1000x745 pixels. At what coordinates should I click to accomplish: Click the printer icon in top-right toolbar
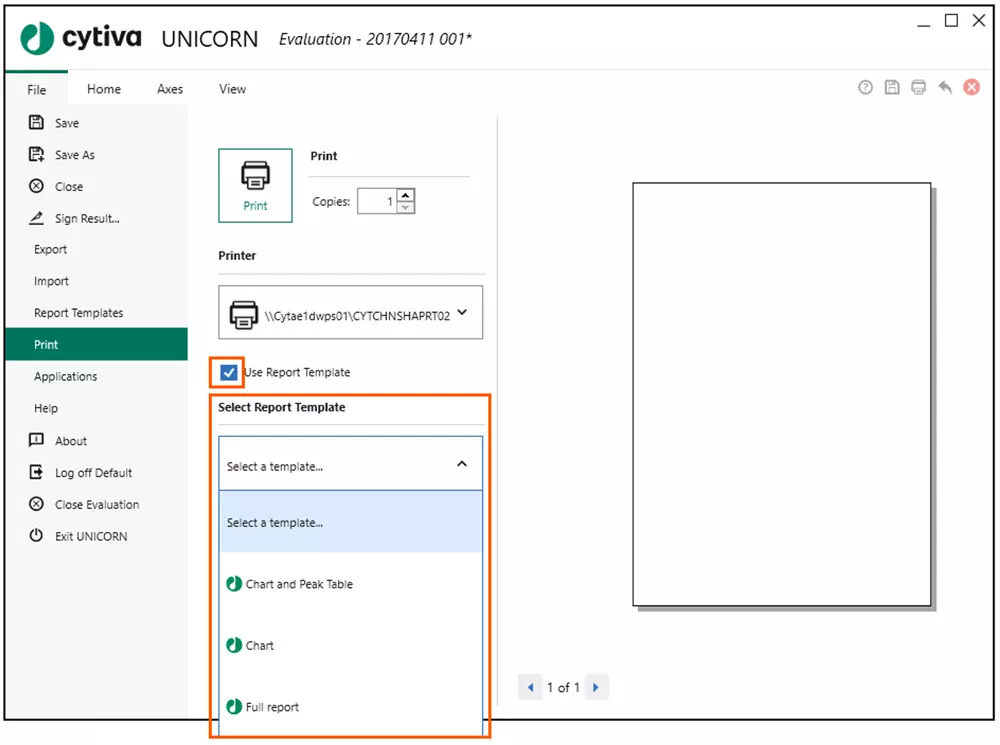click(x=918, y=88)
